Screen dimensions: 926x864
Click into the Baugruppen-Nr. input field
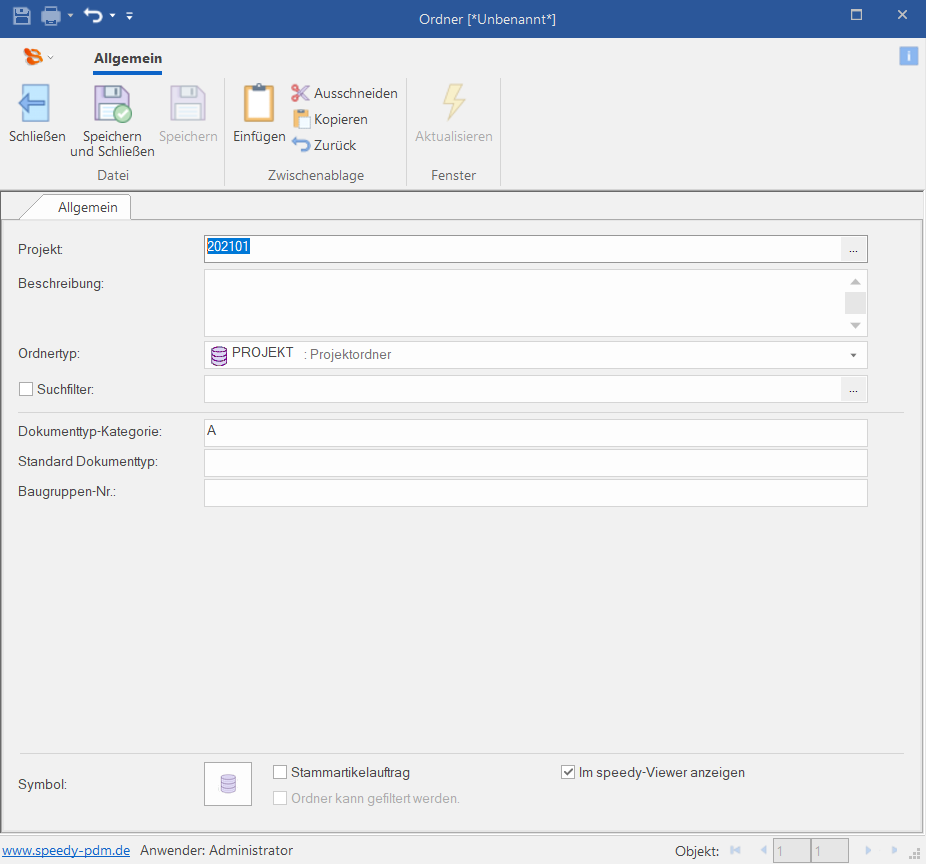(535, 493)
